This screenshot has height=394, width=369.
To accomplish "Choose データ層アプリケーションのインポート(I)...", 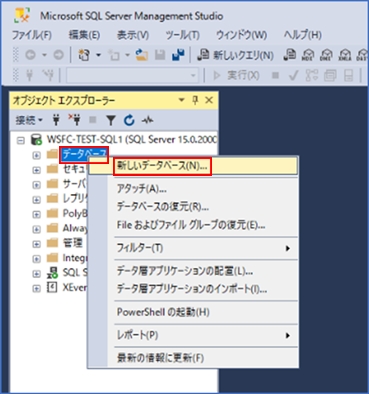I will (193, 289).
